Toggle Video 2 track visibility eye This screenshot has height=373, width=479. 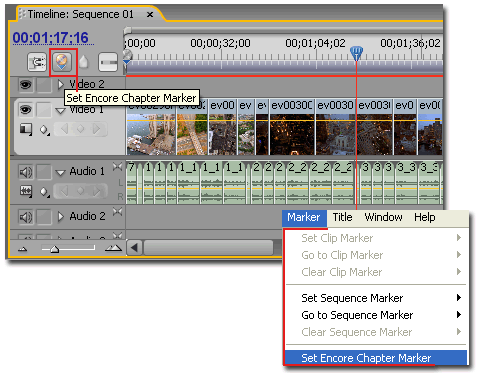click(x=25, y=85)
